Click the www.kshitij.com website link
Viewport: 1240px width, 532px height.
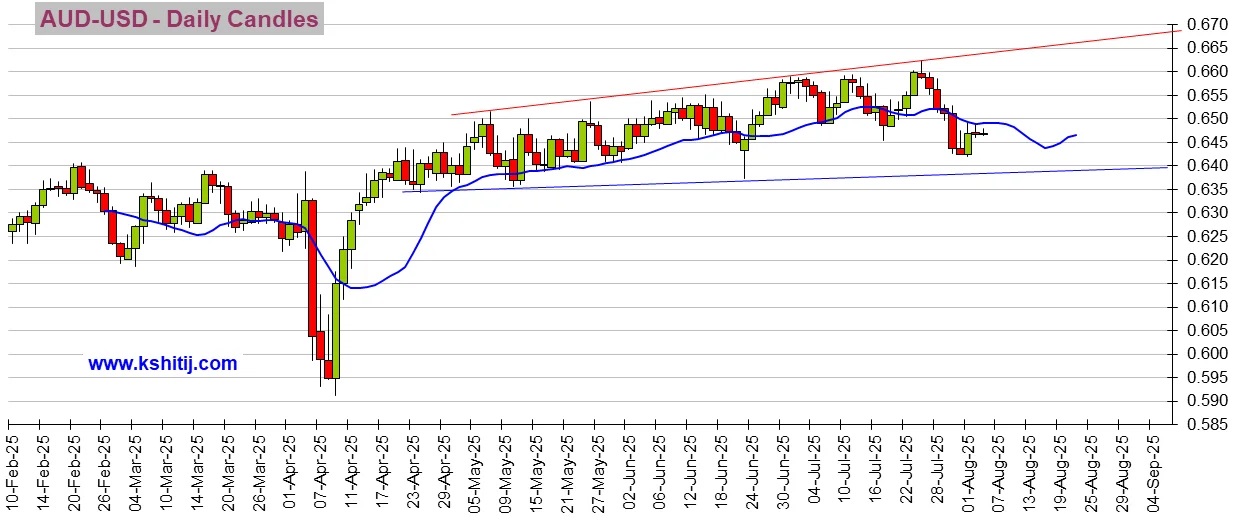tap(163, 364)
